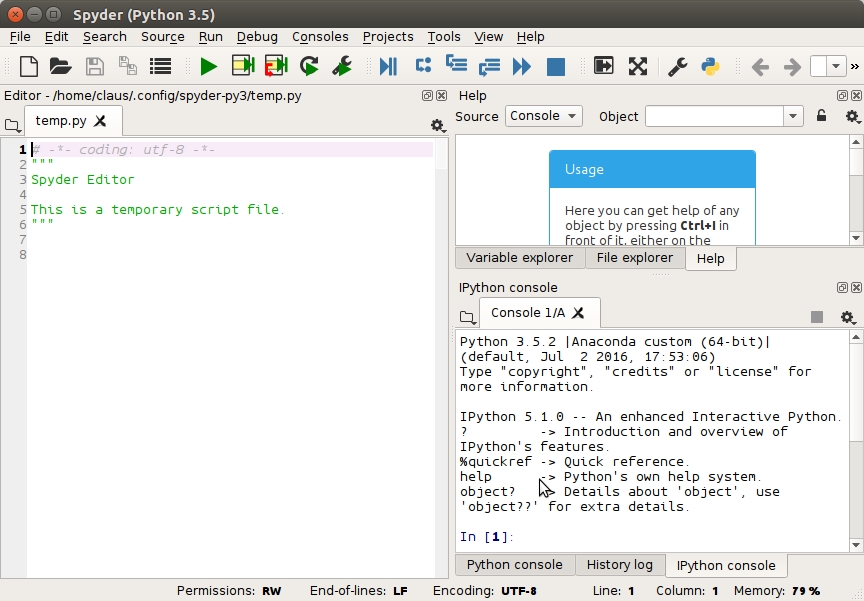Close the Help pane

coord(856,95)
